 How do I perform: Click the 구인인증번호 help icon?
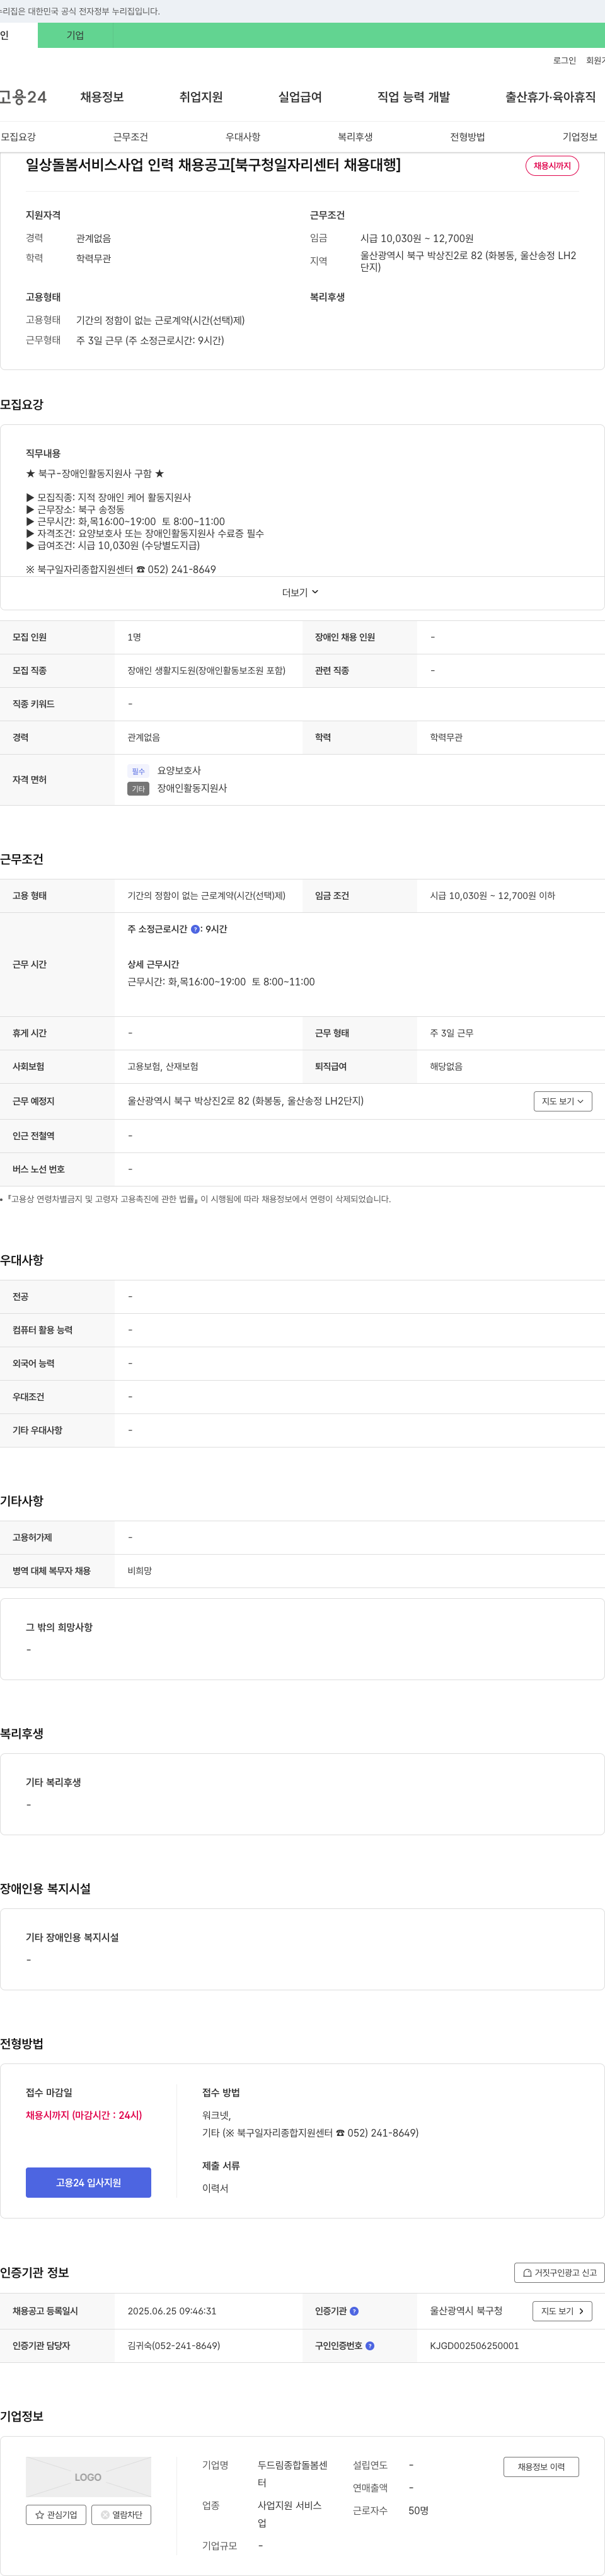370,2345
